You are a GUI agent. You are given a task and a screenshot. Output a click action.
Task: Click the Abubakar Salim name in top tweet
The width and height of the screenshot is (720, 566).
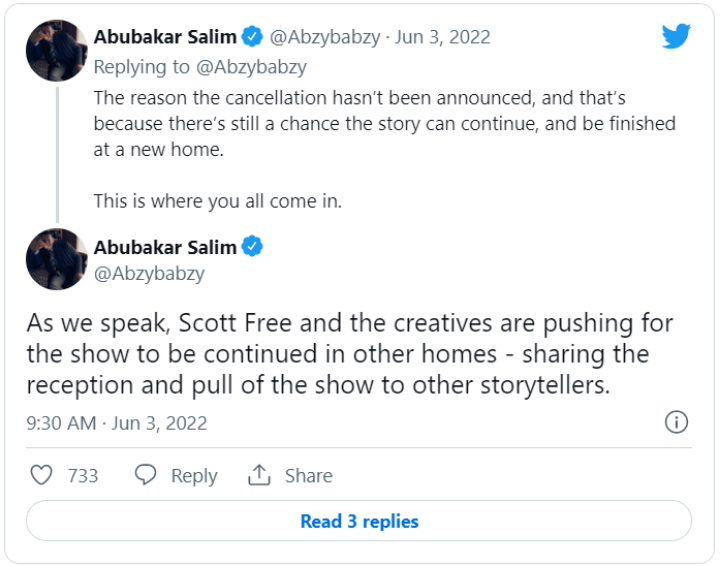point(165,37)
